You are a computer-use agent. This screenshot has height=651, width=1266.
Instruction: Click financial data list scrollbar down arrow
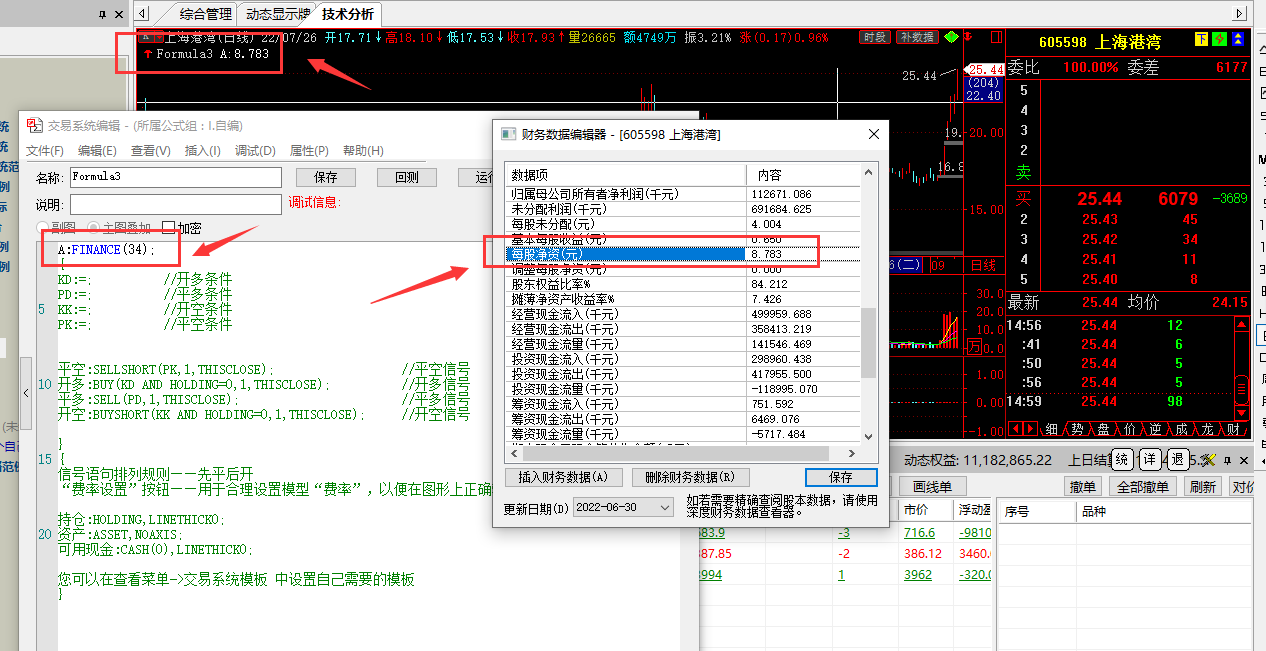tap(868, 435)
